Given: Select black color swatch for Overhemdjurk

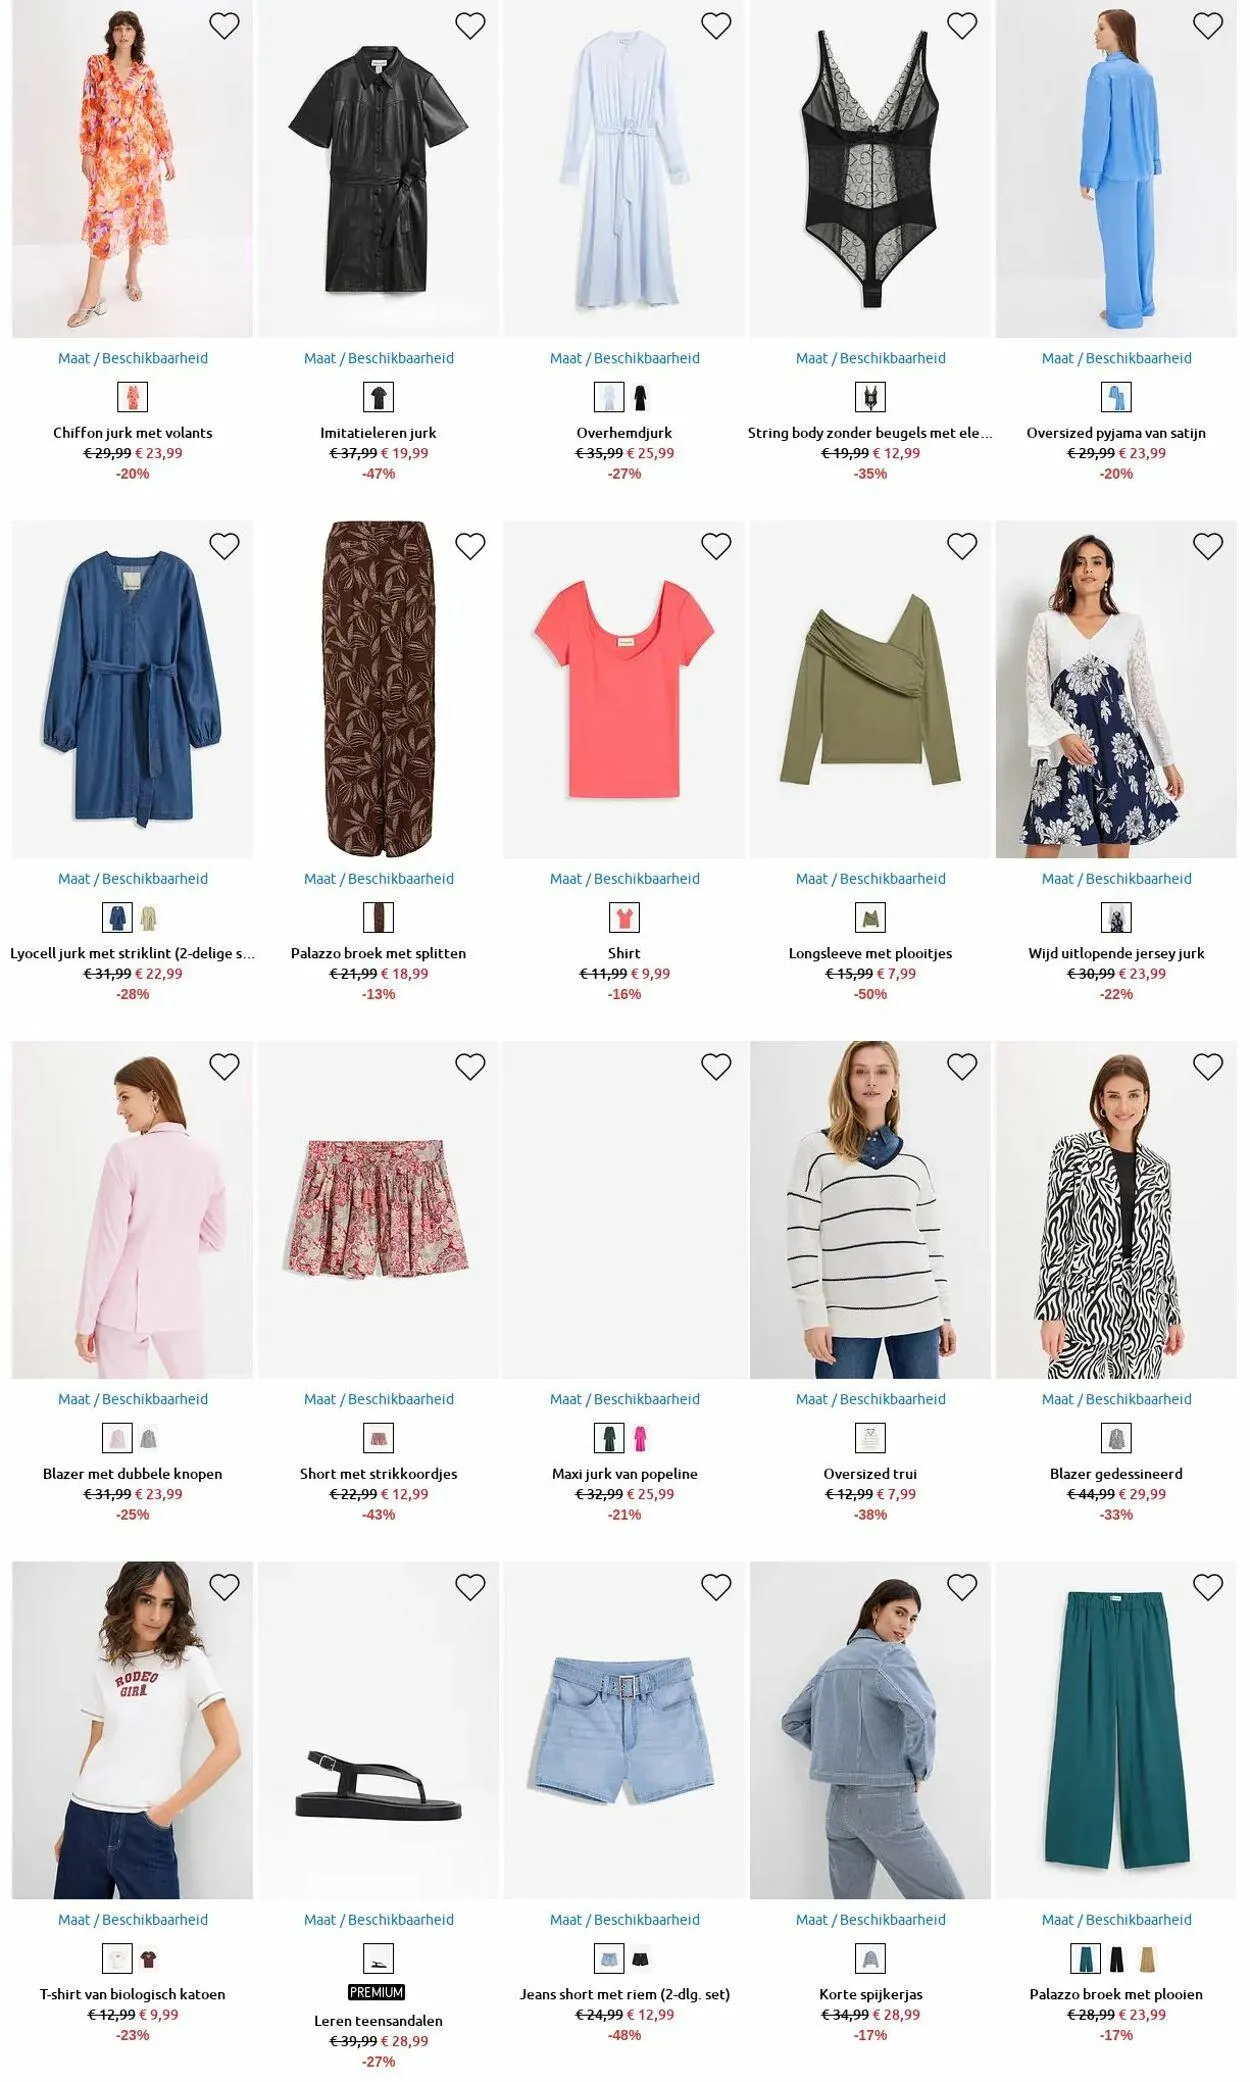Looking at the screenshot, I should (x=641, y=397).
